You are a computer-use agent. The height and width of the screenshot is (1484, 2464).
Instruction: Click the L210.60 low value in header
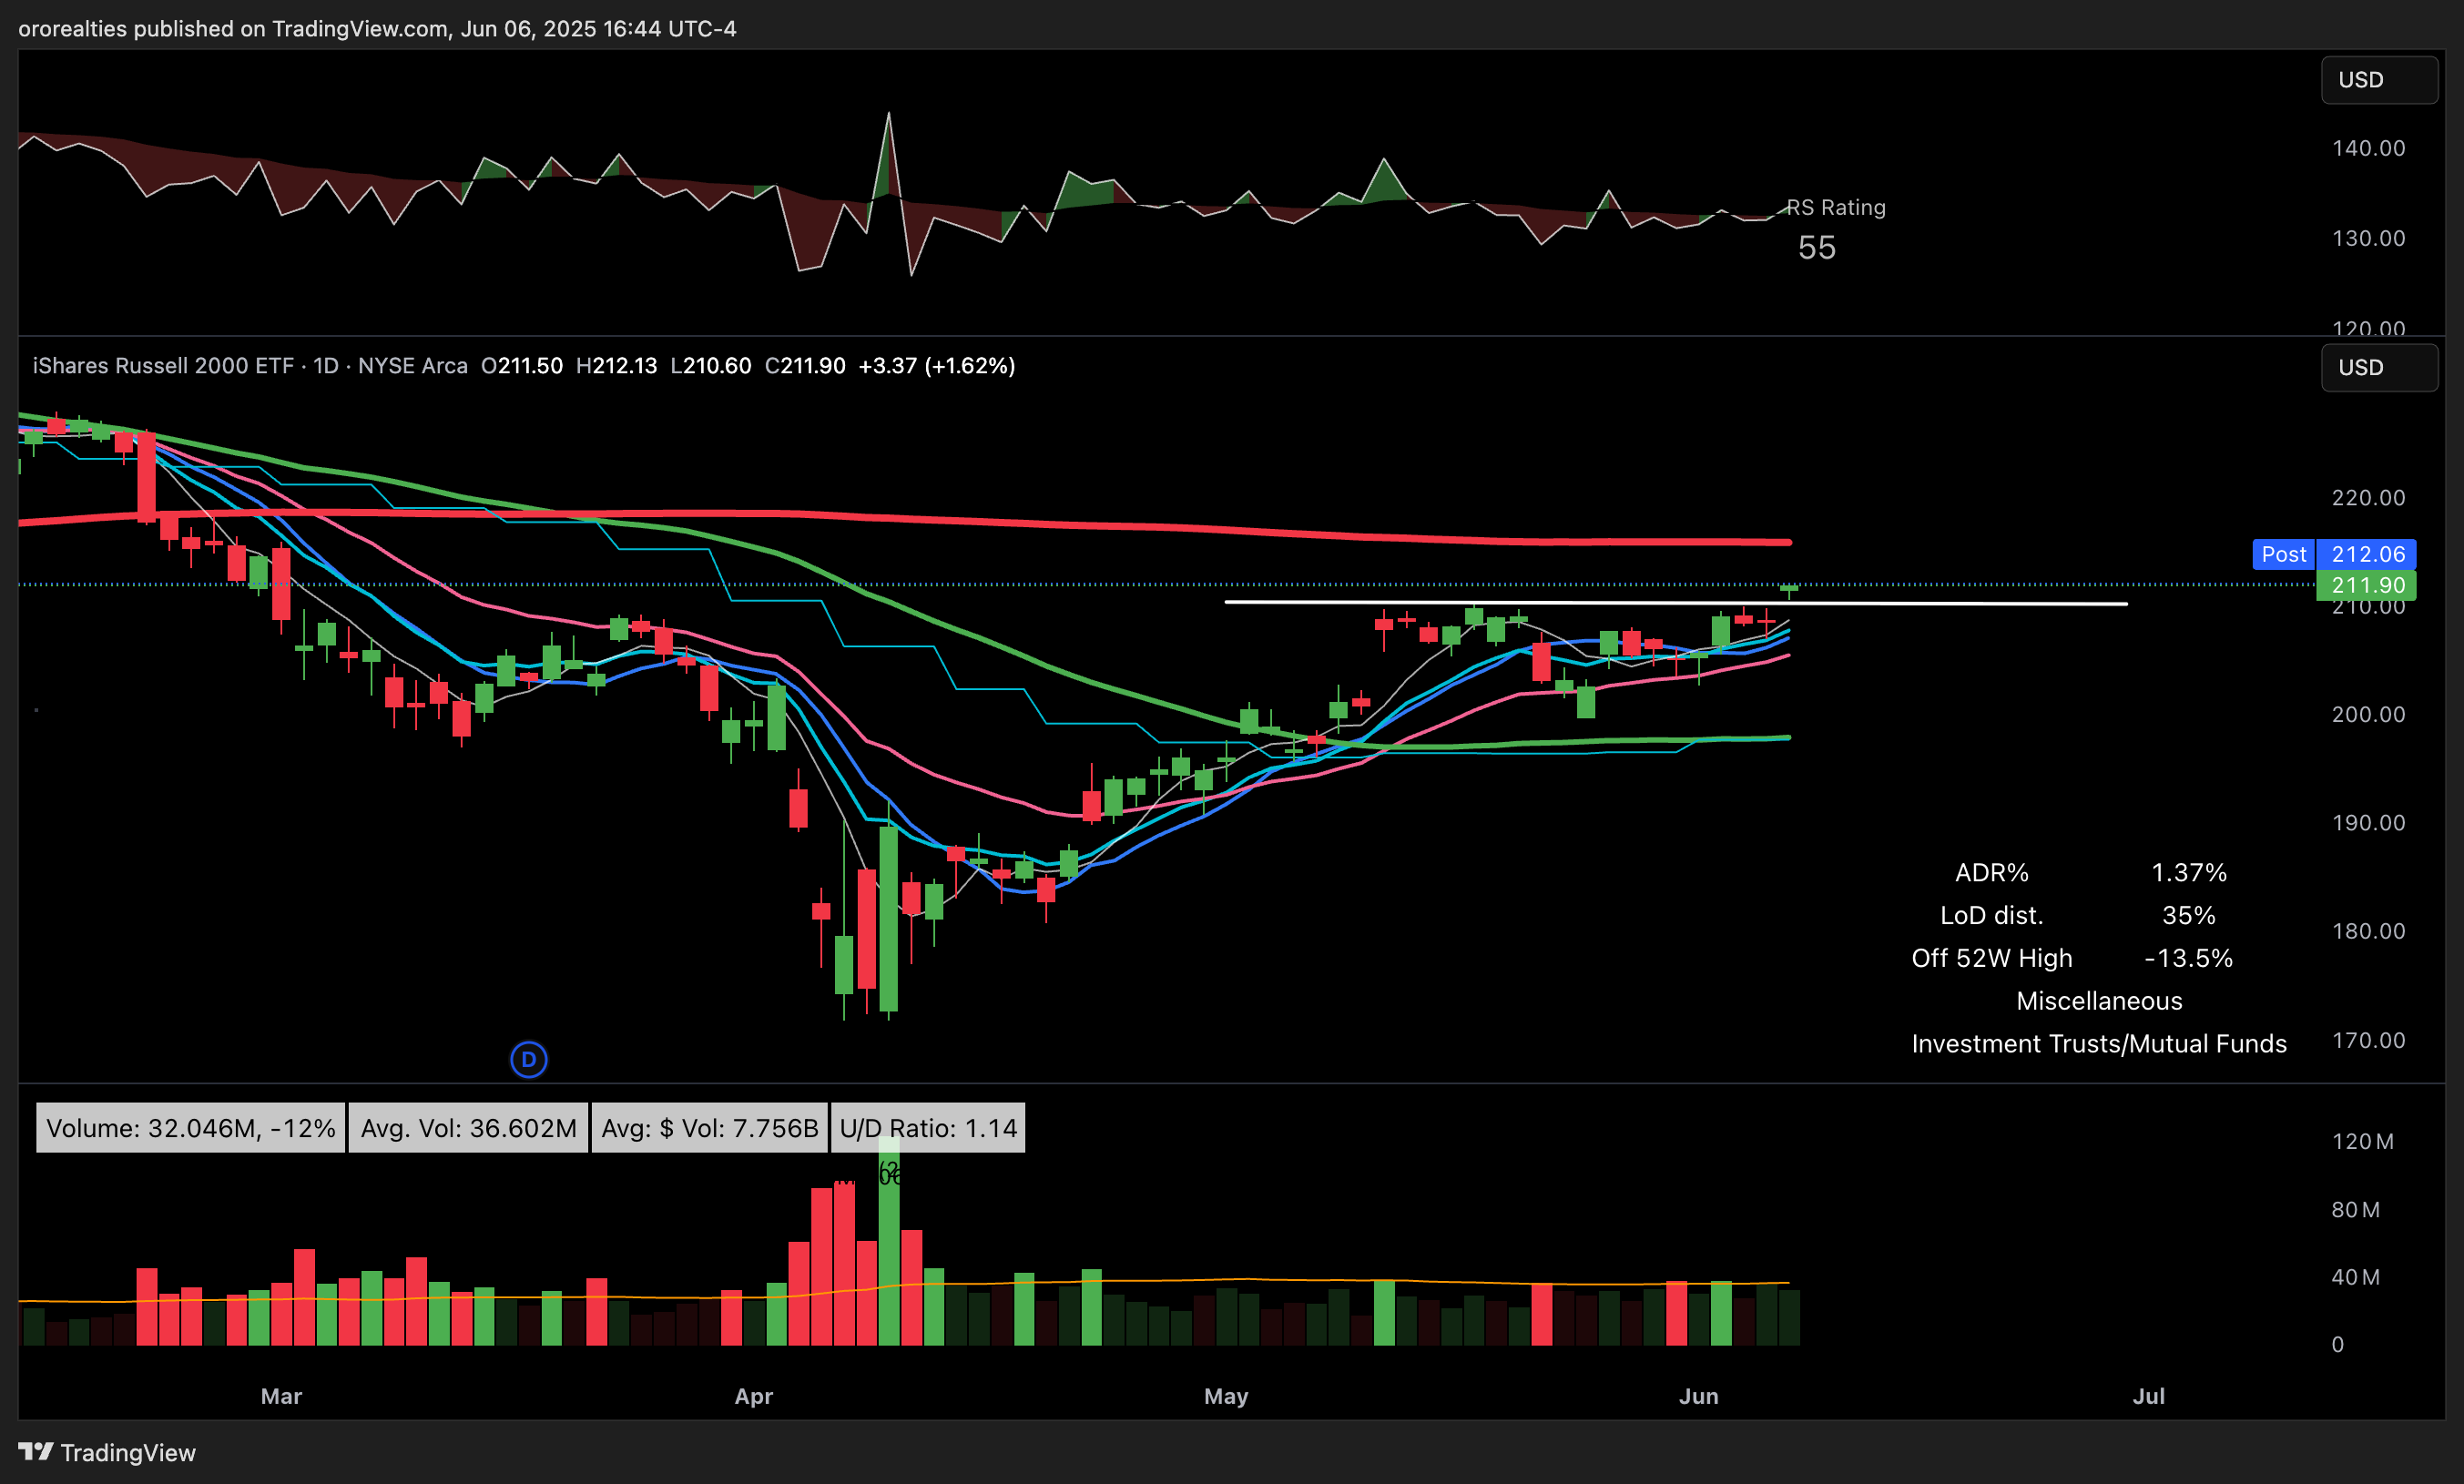tap(711, 366)
